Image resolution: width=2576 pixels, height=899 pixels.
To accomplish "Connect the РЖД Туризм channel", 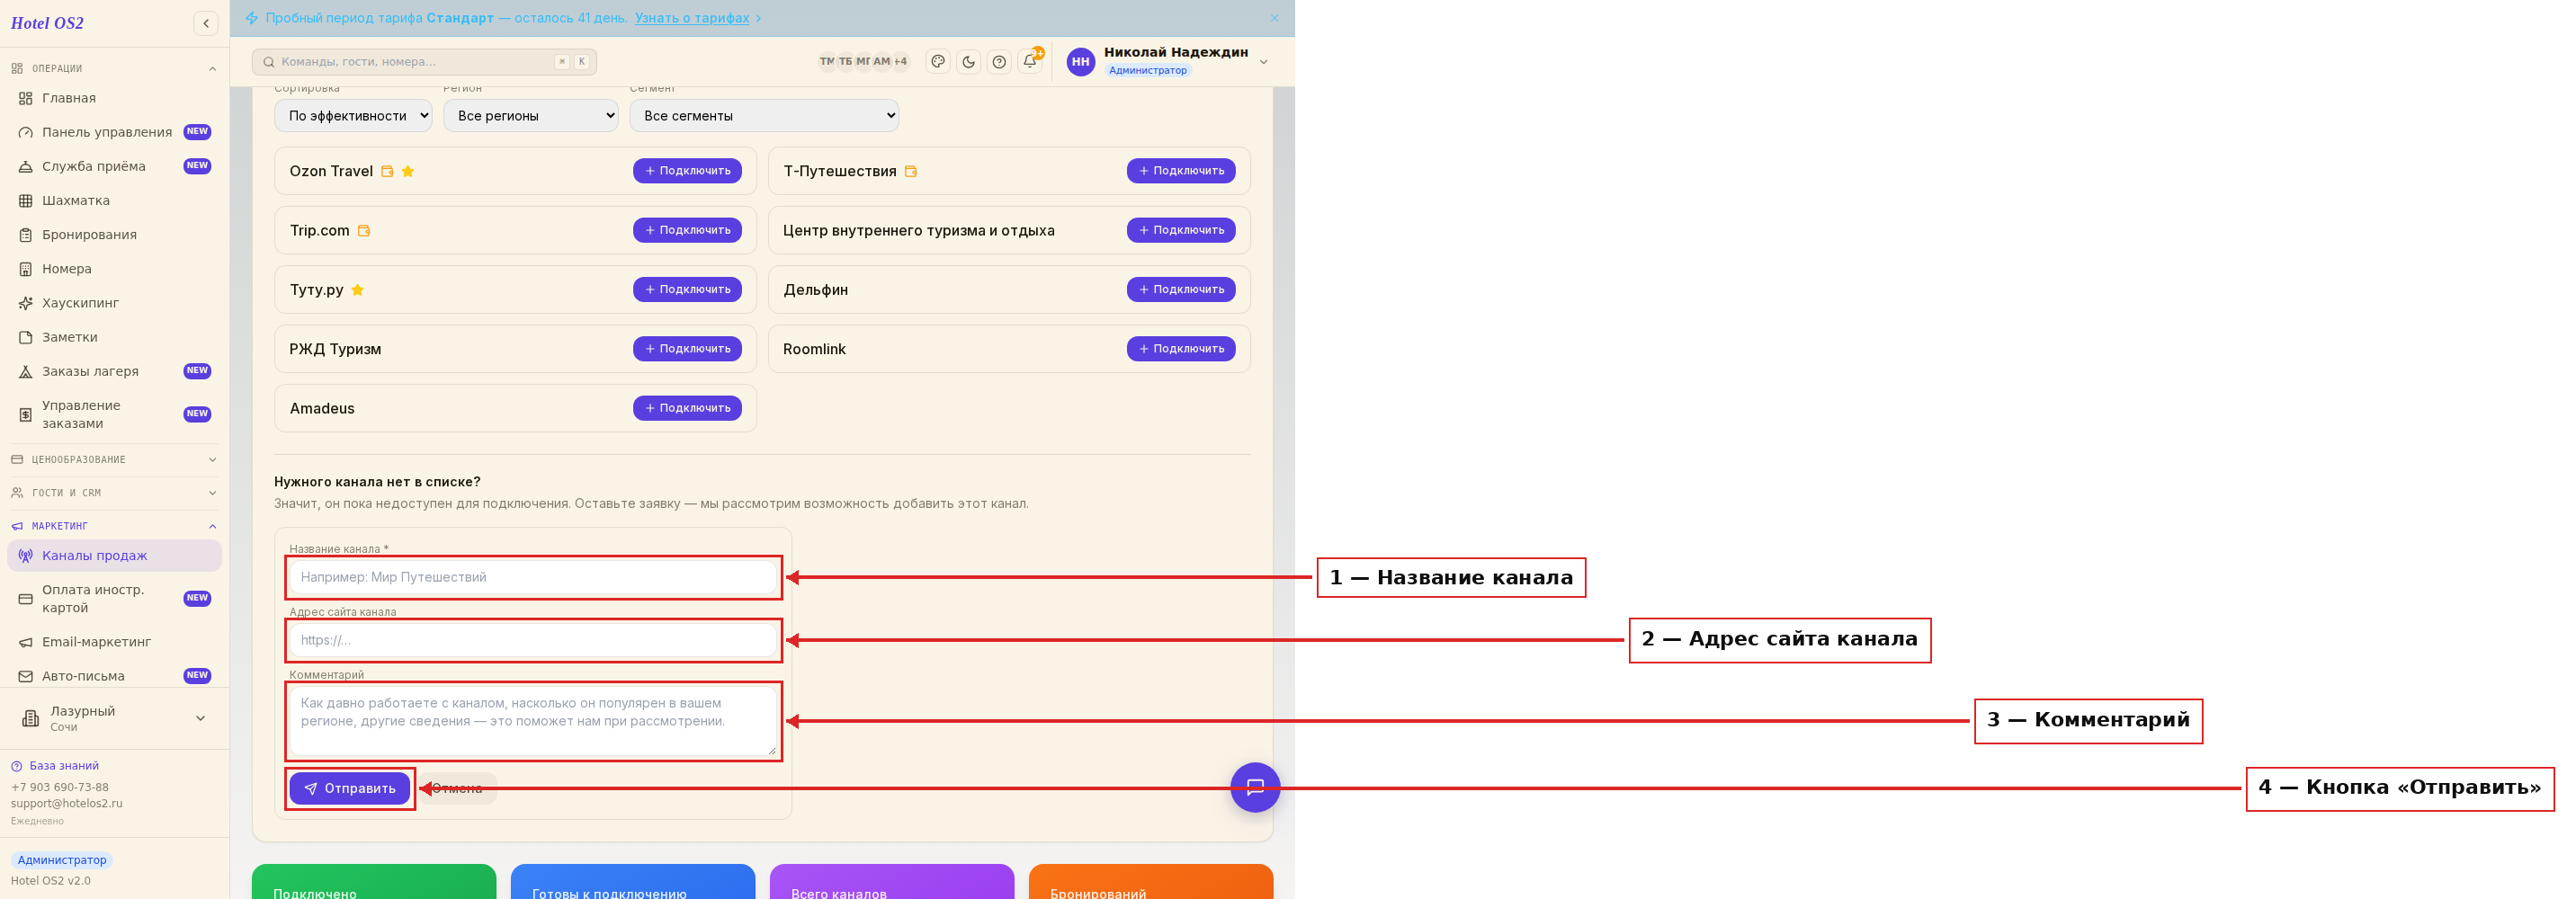I will click(687, 349).
